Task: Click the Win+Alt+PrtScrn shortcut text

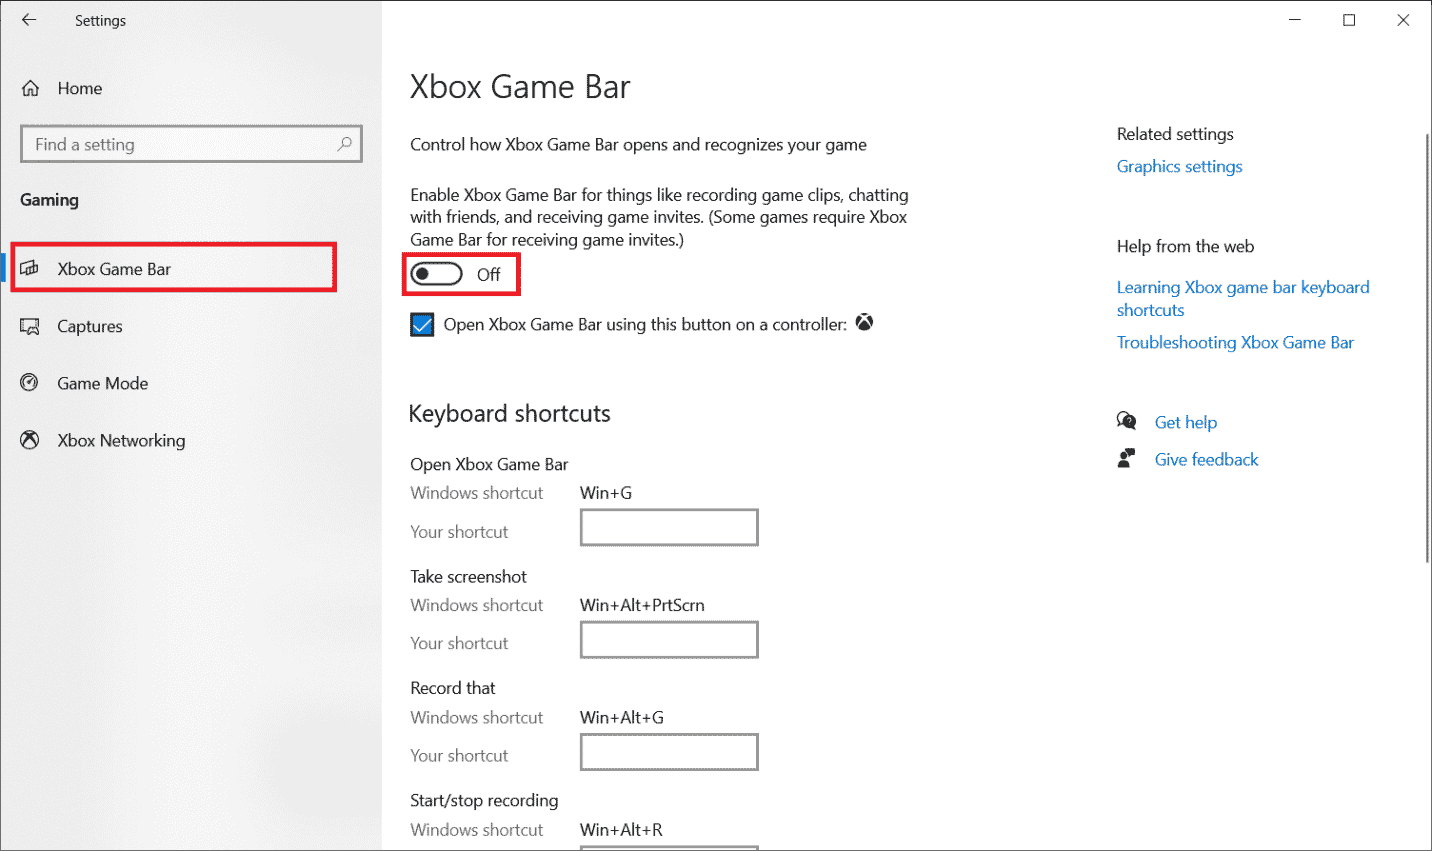Action: 642,605
